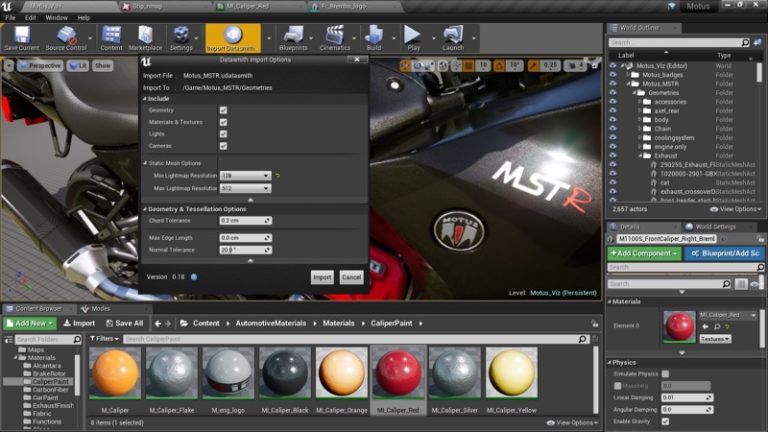Open the Min Lightmap Resolution dropdown
Image resolution: width=768 pixels, height=432 pixels.
[x=245, y=175]
